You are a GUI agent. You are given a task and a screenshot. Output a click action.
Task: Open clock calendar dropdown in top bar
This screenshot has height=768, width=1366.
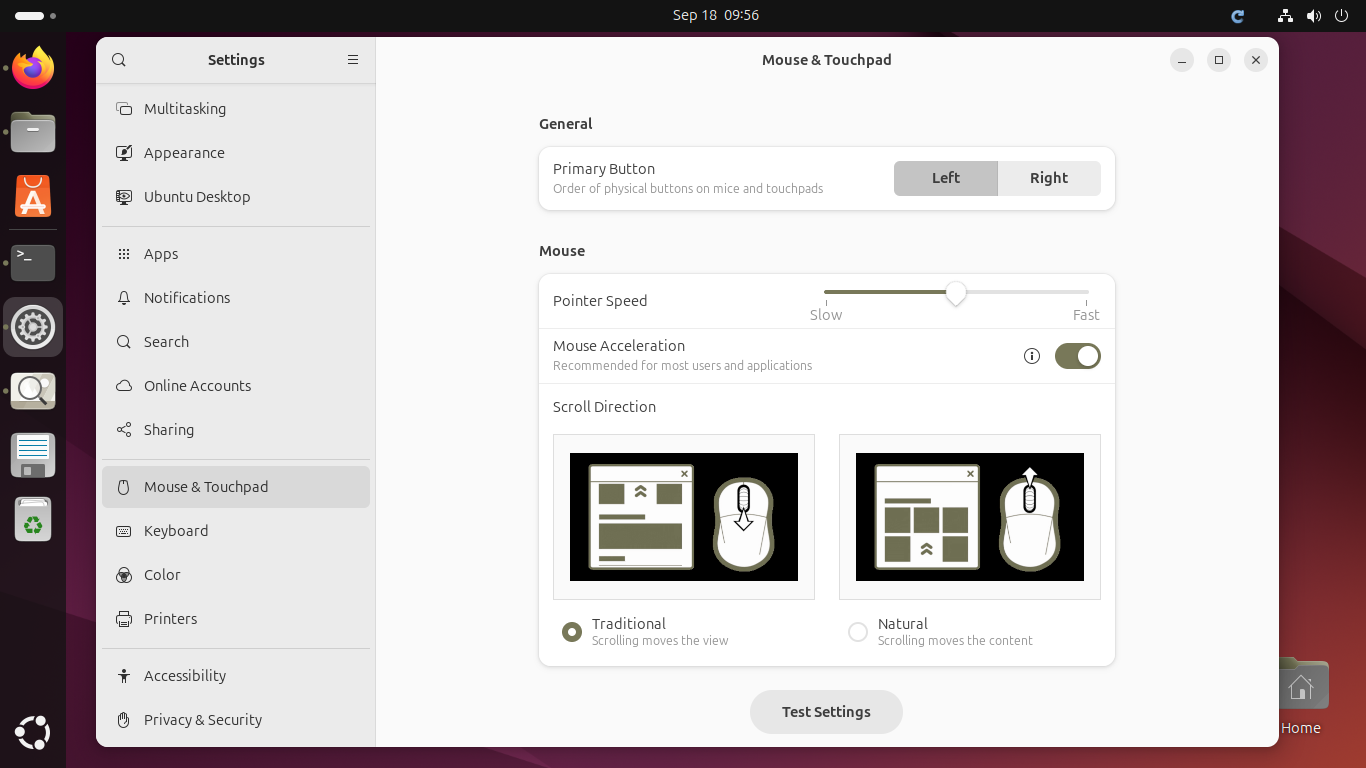point(715,15)
